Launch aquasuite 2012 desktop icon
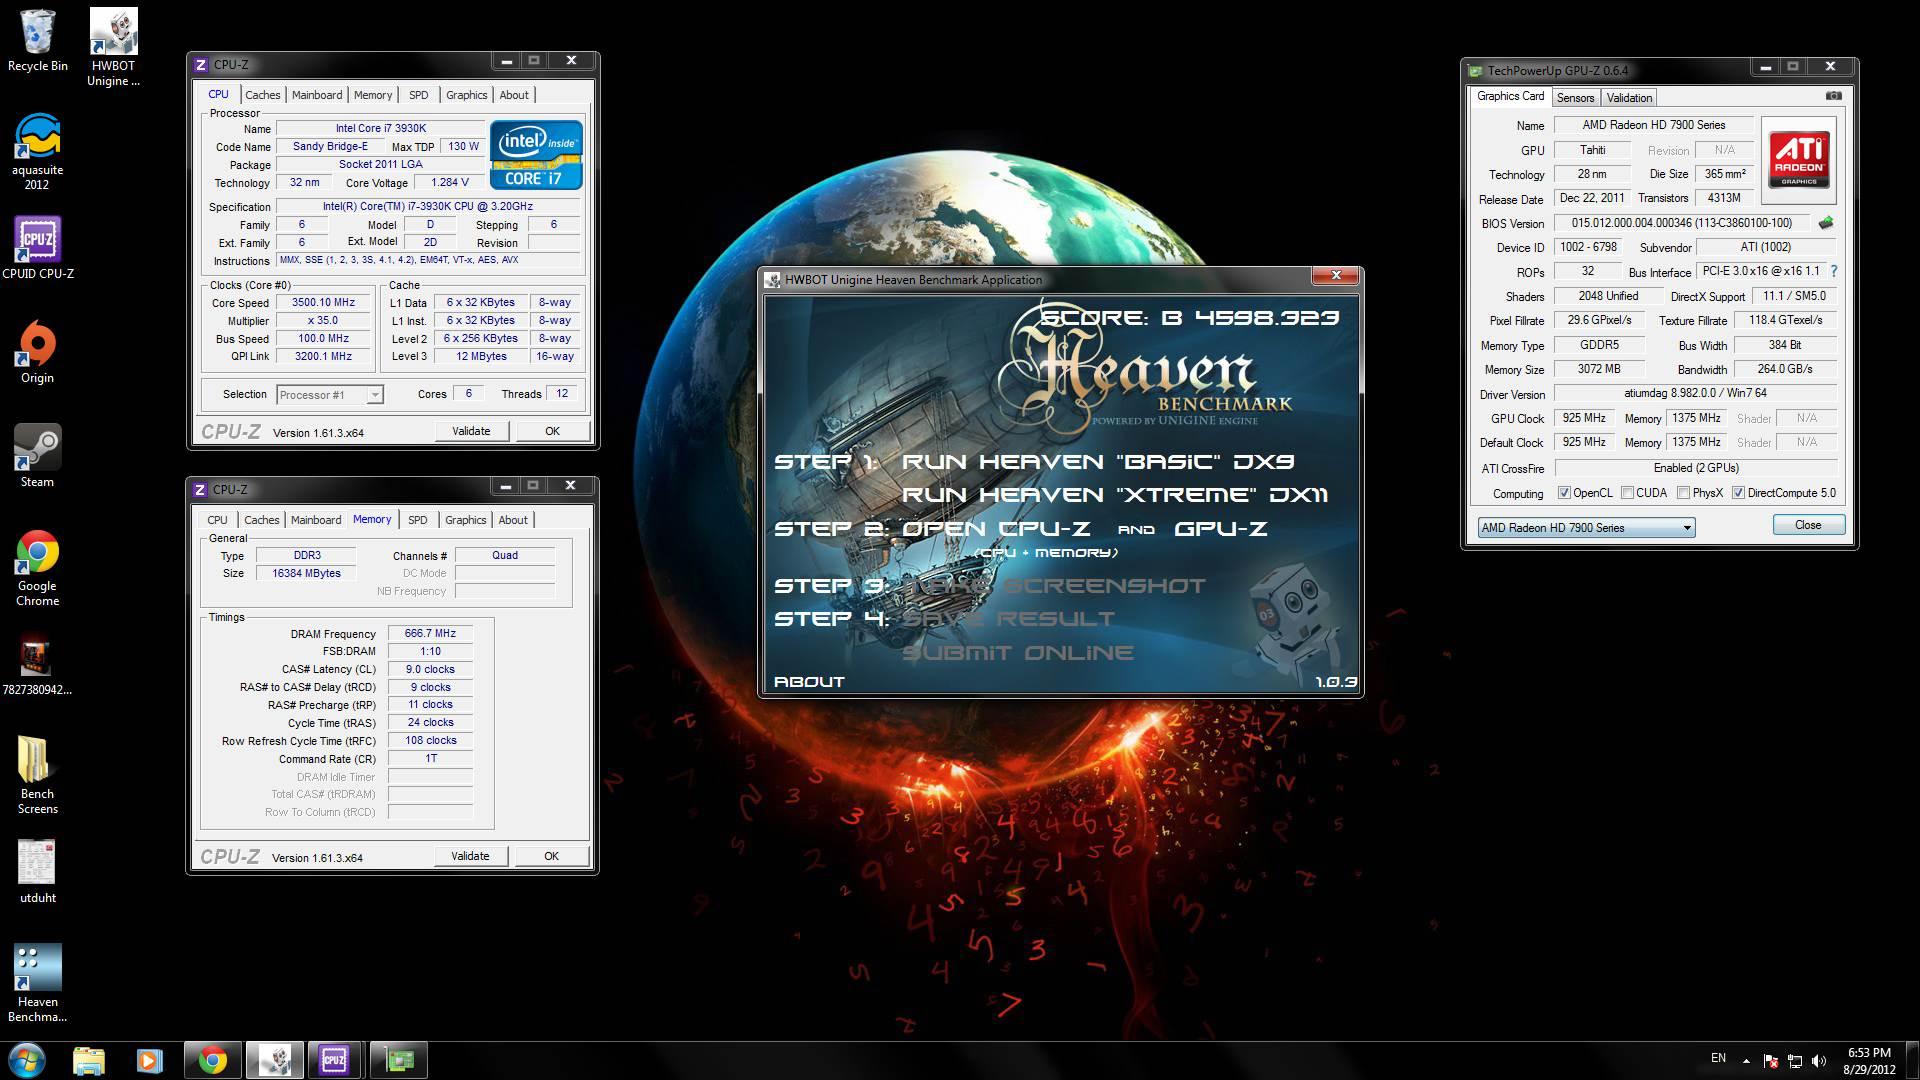The image size is (1920, 1080). tap(37, 152)
